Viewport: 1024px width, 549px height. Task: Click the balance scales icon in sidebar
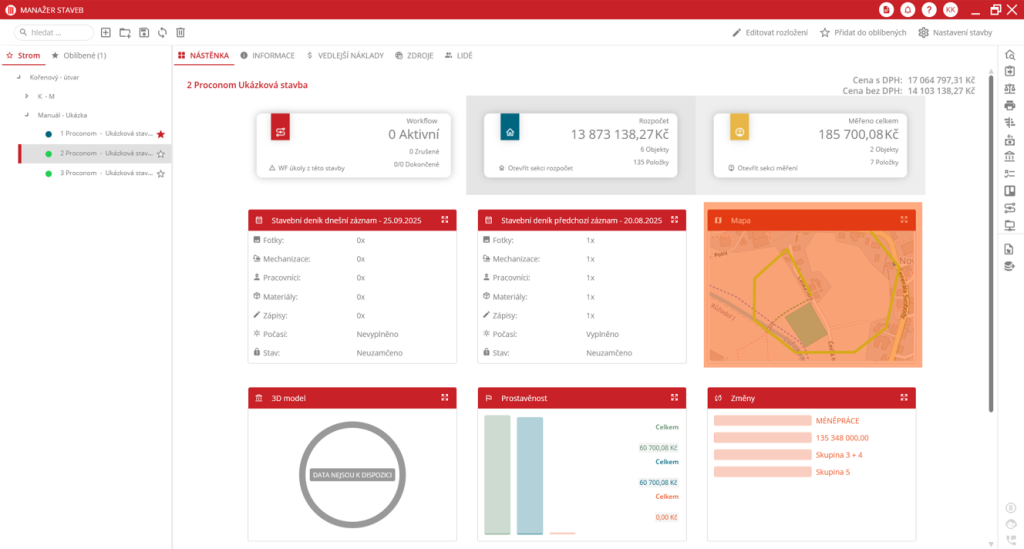pos(1010,88)
